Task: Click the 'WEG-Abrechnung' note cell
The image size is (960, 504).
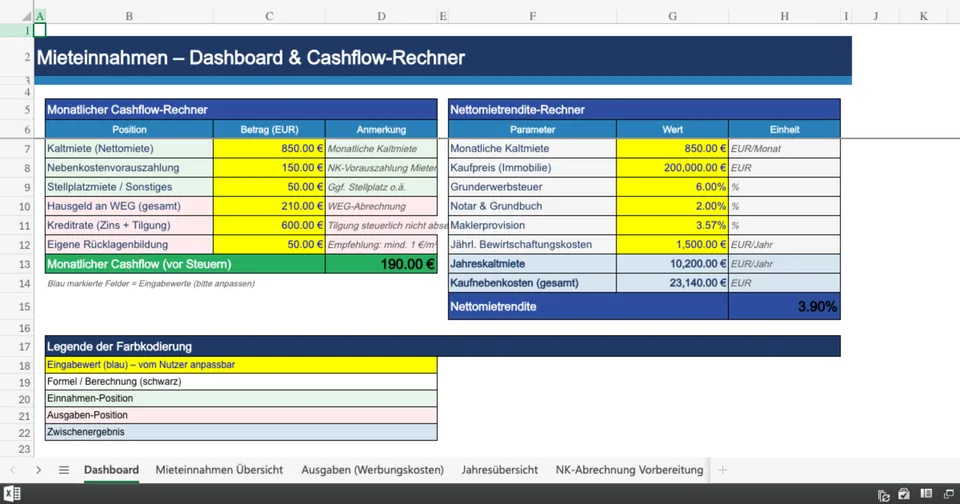Action: pos(381,206)
